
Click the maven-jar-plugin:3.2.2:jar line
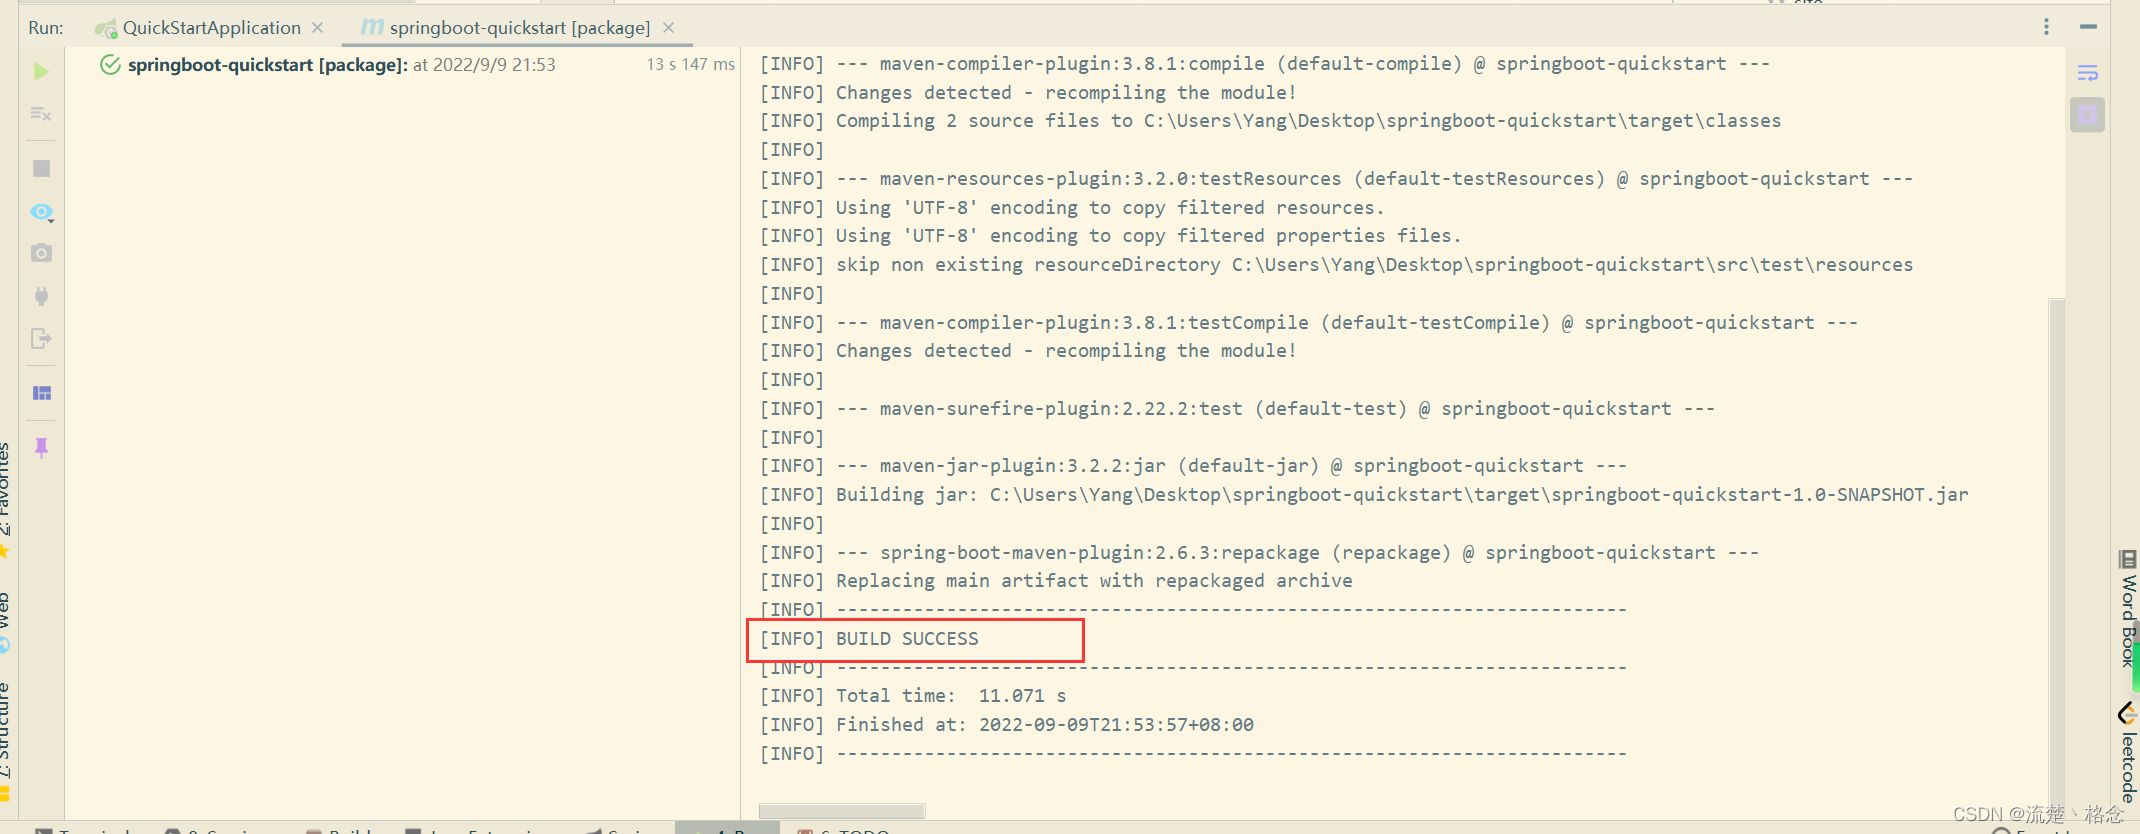(x=1193, y=466)
